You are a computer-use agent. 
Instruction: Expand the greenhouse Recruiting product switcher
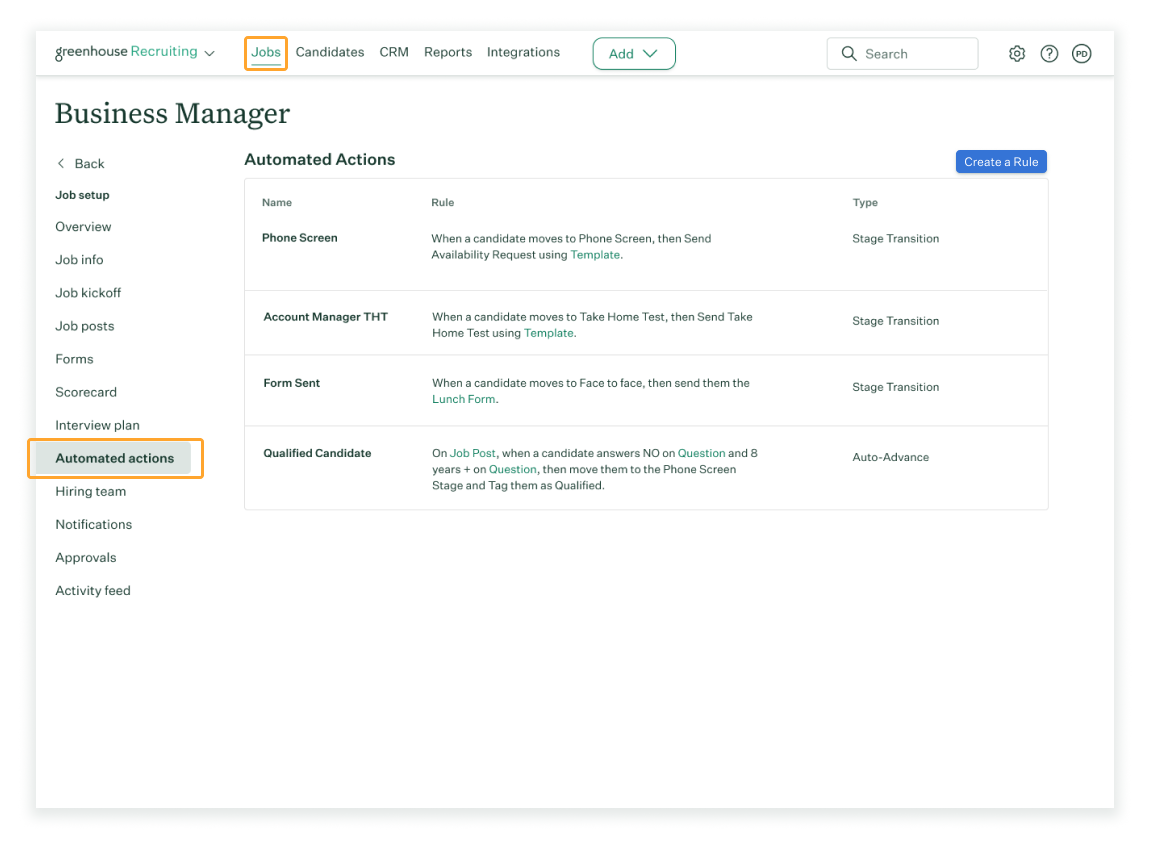click(134, 52)
